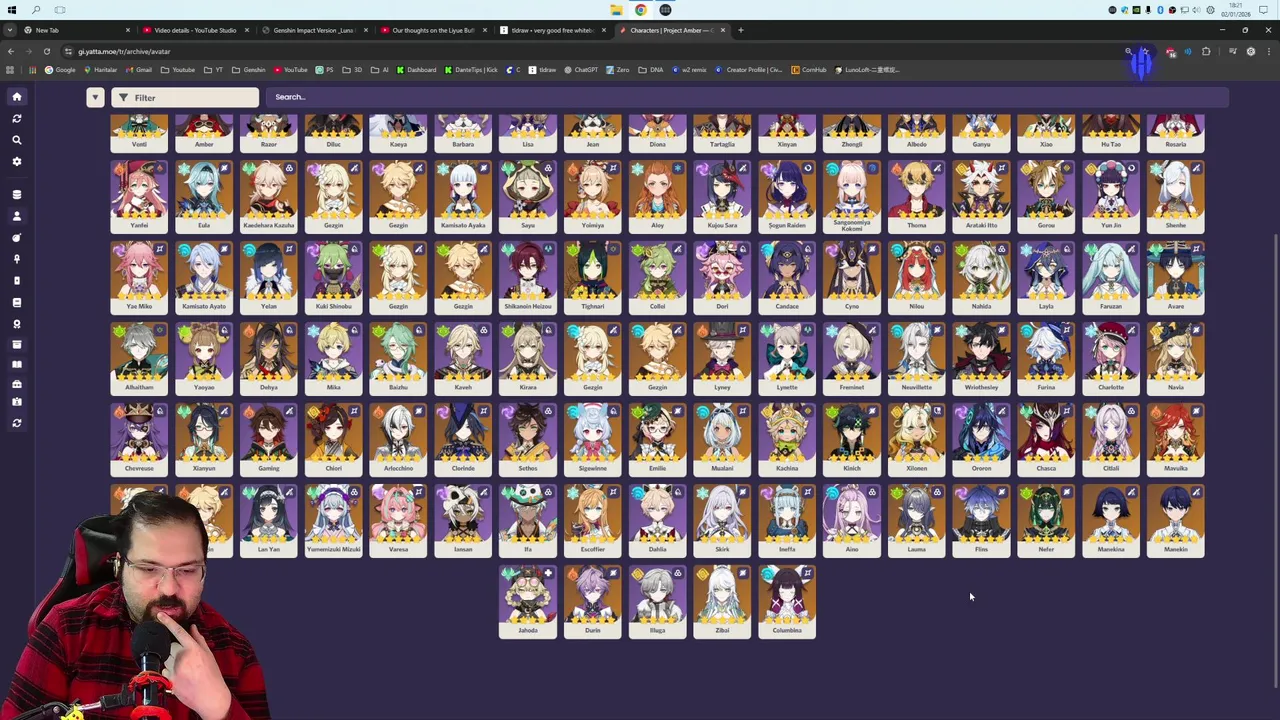
Task: Switch to Our thoughts on the Liyue Buff tab
Action: 433,30
